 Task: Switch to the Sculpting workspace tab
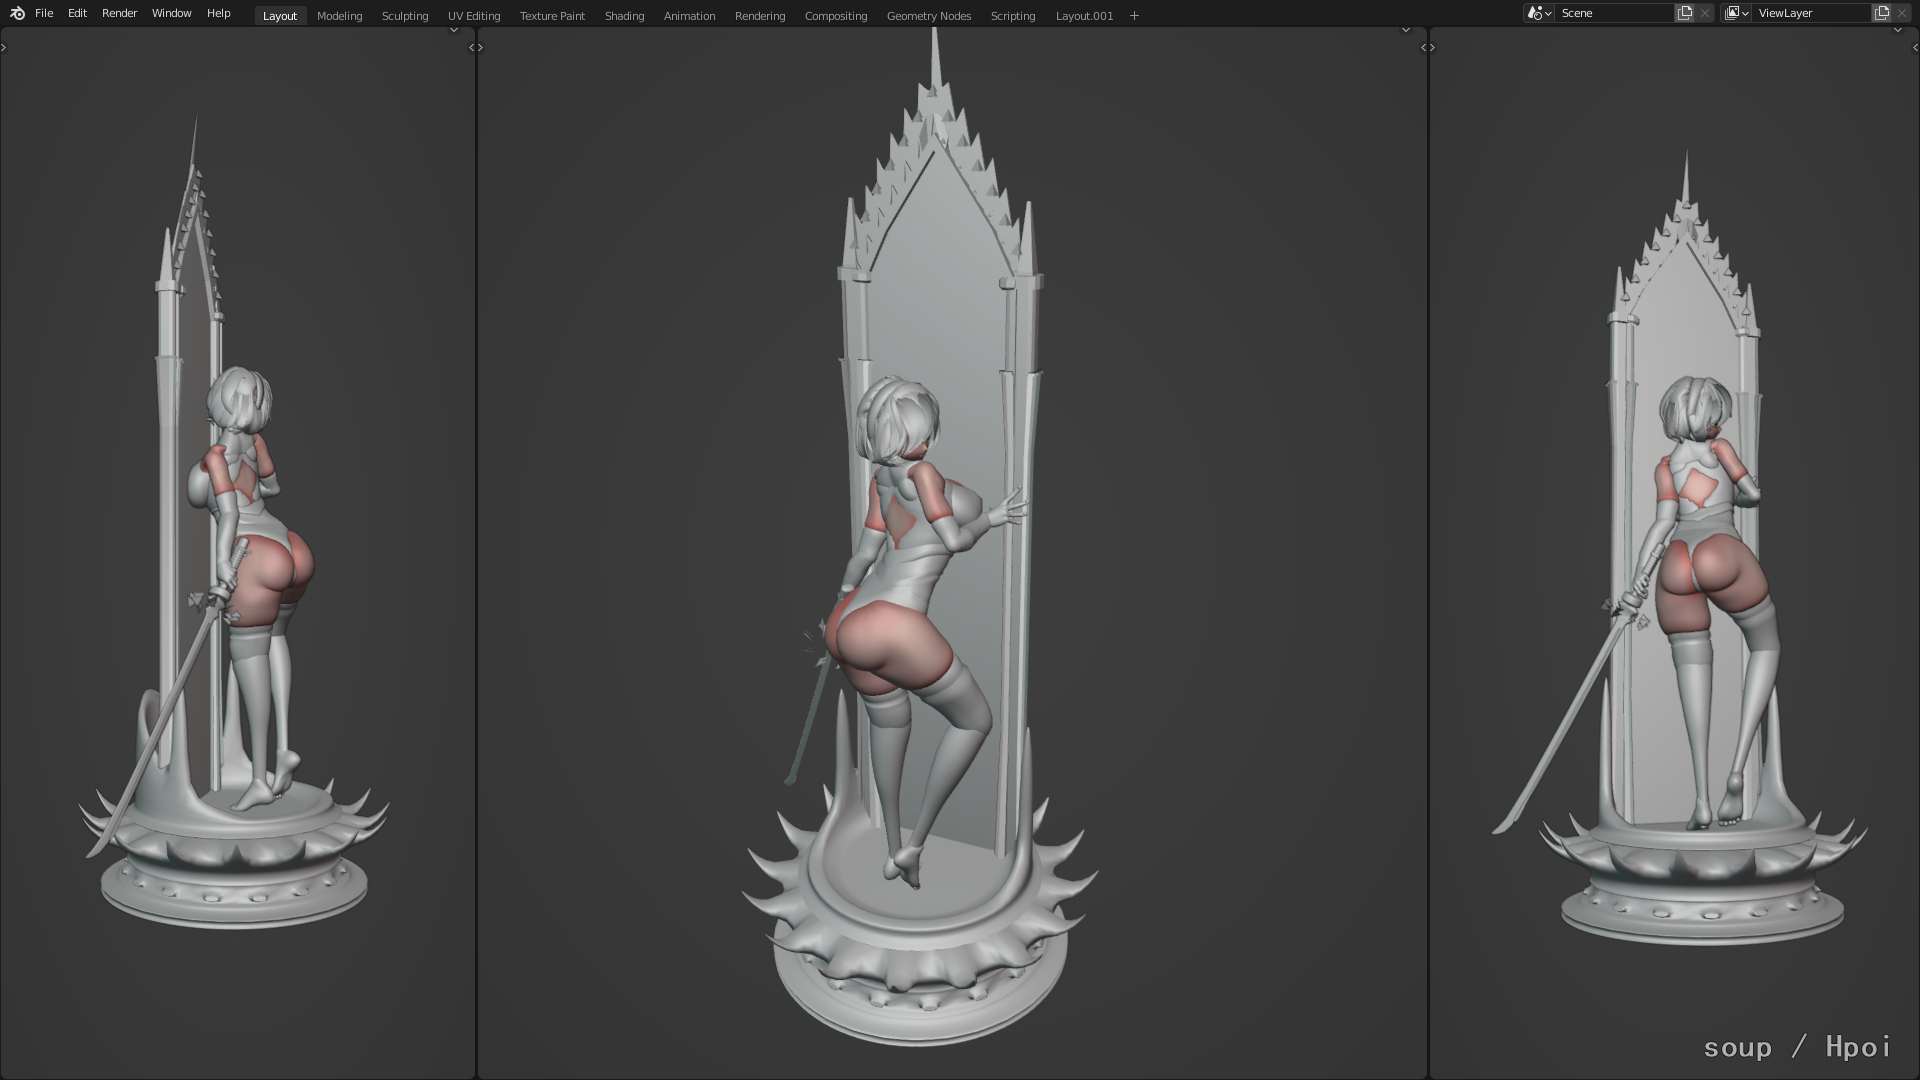(404, 15)
